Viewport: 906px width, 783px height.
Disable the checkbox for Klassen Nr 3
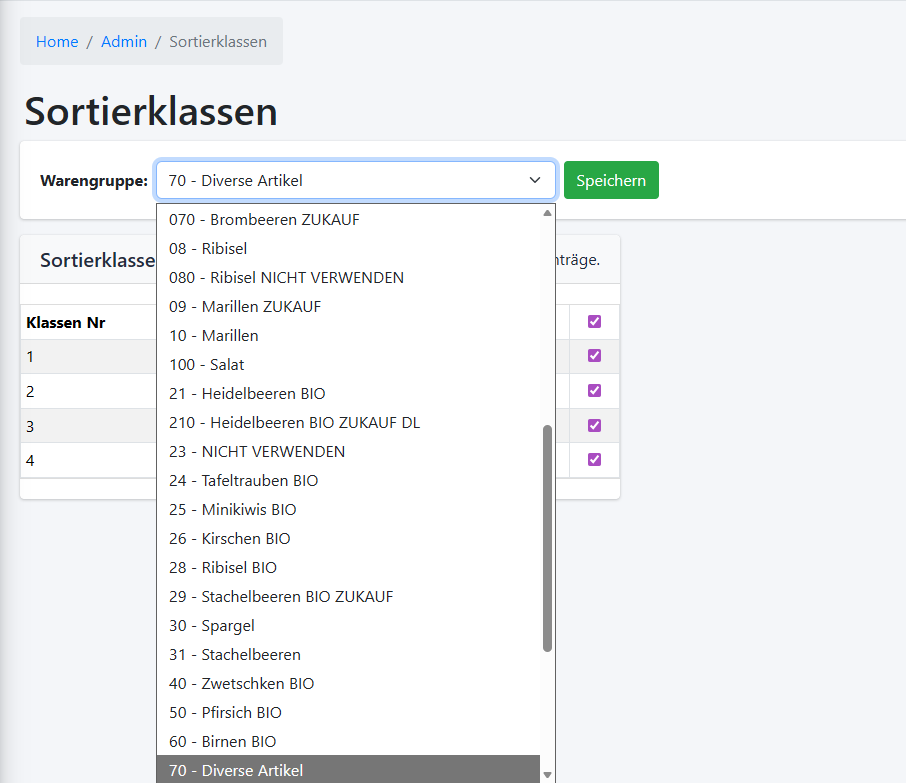coord(595,425)
